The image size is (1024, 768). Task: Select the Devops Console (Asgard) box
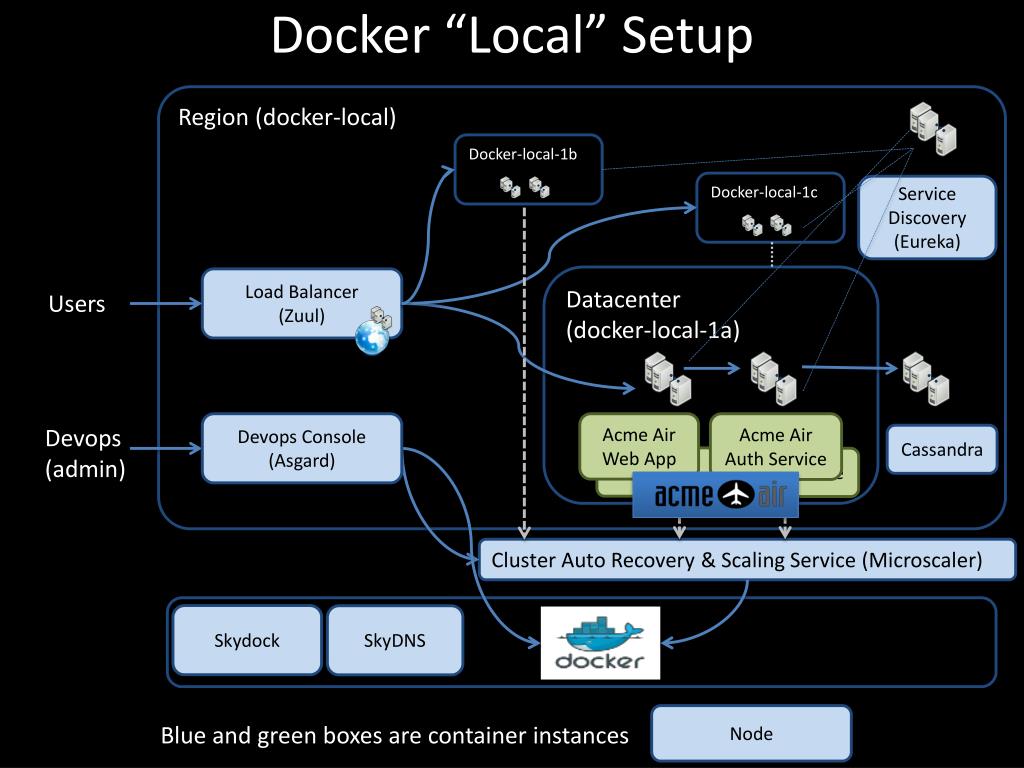pos(302,449)
